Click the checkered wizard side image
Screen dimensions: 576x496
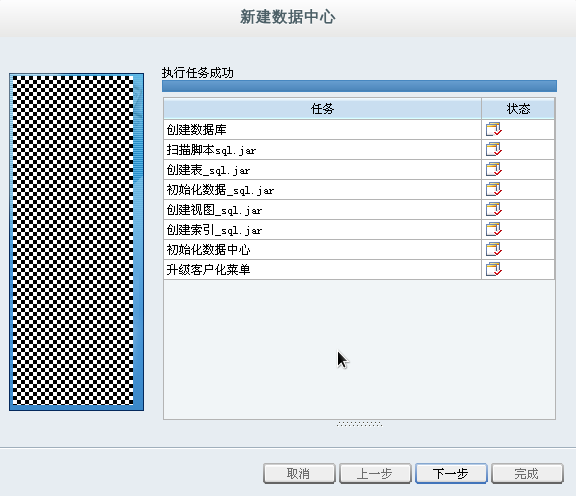[x=76, y=242]
